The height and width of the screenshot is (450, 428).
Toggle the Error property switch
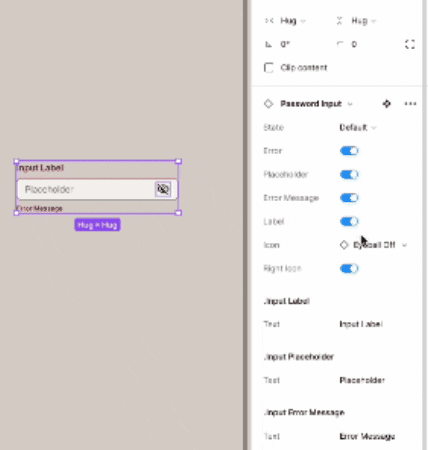tap(349, 151)
